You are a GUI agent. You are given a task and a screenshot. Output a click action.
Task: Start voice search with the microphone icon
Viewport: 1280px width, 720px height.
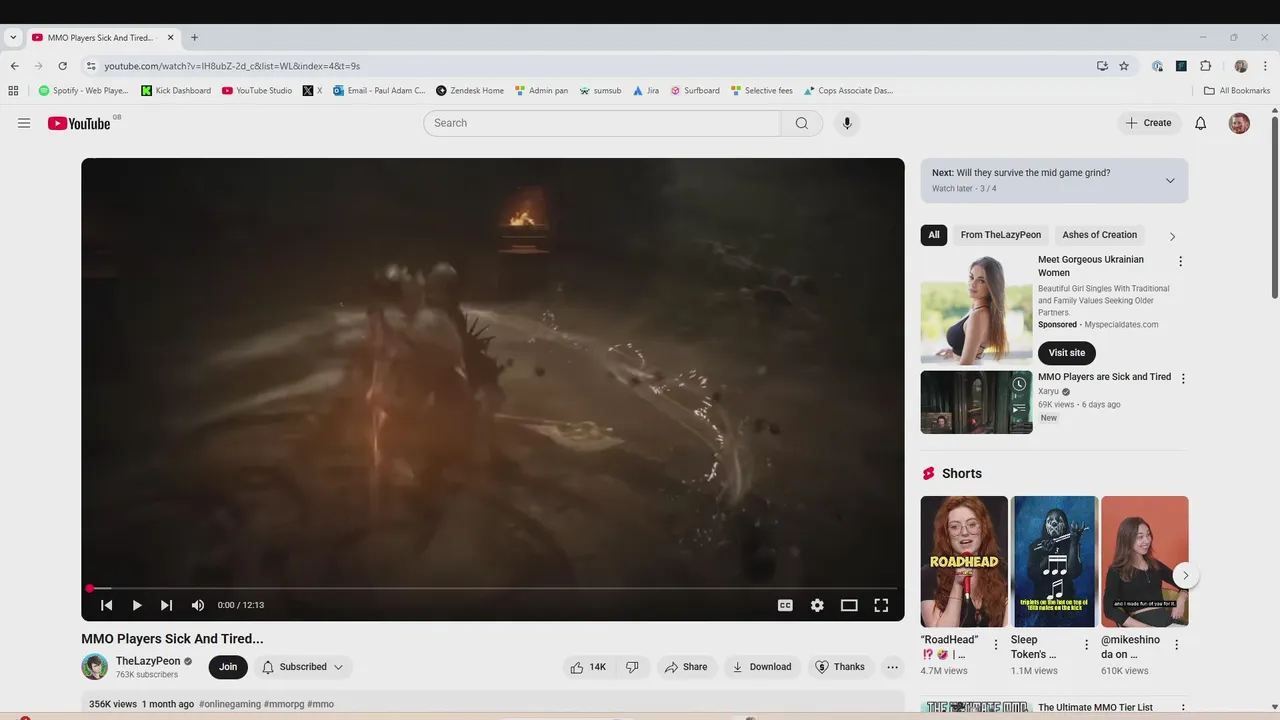click(x=847, y=123)
